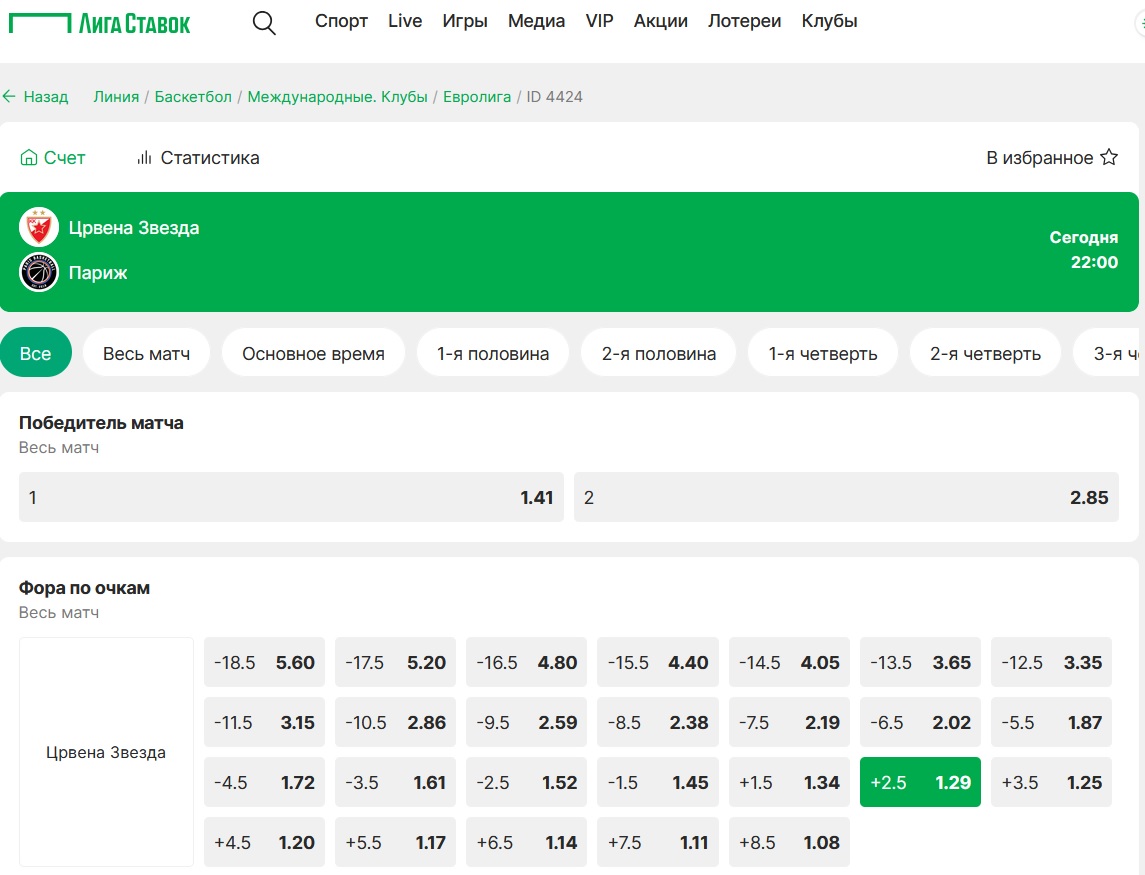Pick handicap -12.5 at 3.35
Image resolution: width=1145 pixels, height=875 pixels.
tap(1052, 662)
